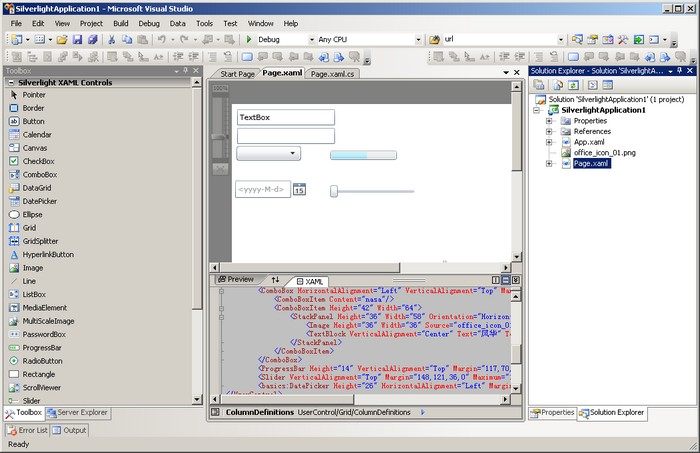Save all files with the stacked diskettes icon

click(x=92, y=39)
